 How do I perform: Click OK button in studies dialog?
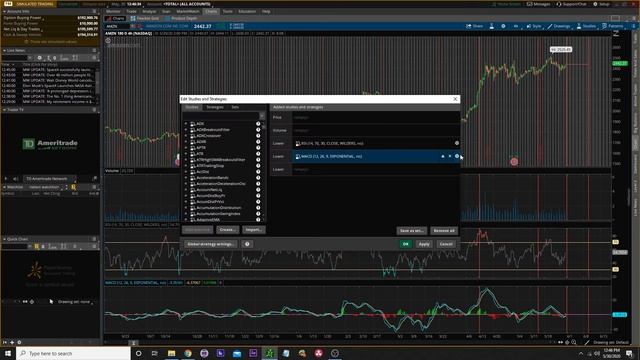pos(405,244)
